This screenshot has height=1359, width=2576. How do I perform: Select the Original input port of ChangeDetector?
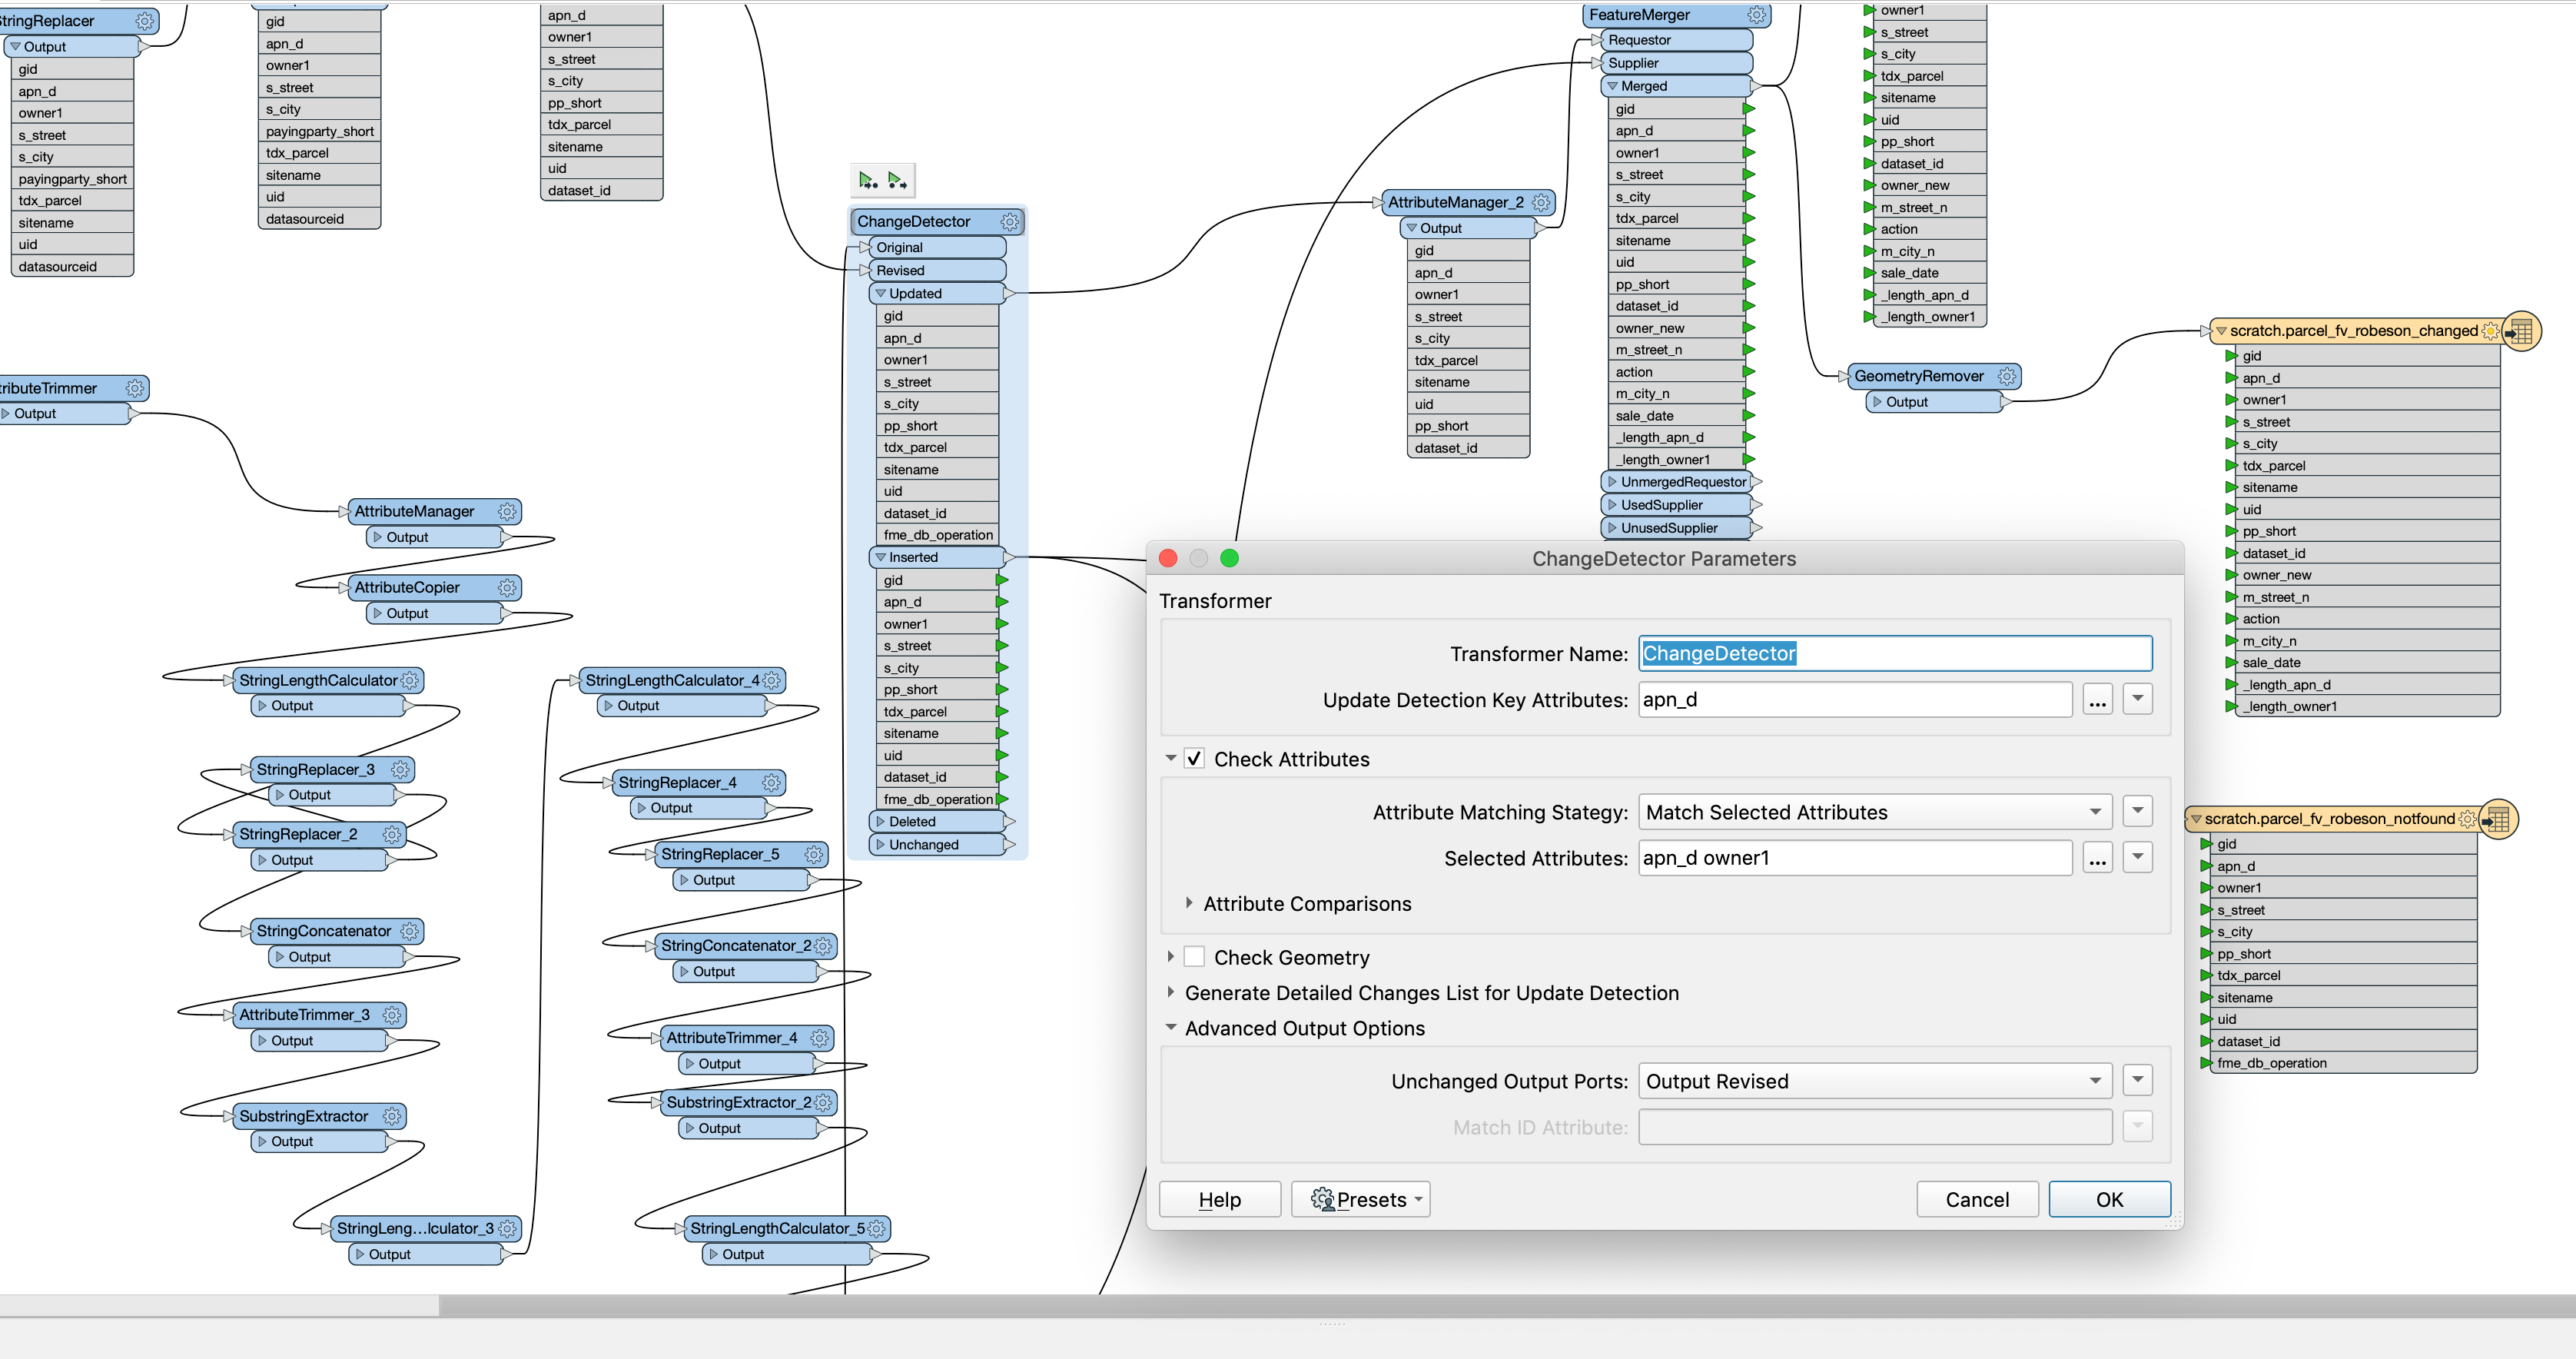click(937, 247)
